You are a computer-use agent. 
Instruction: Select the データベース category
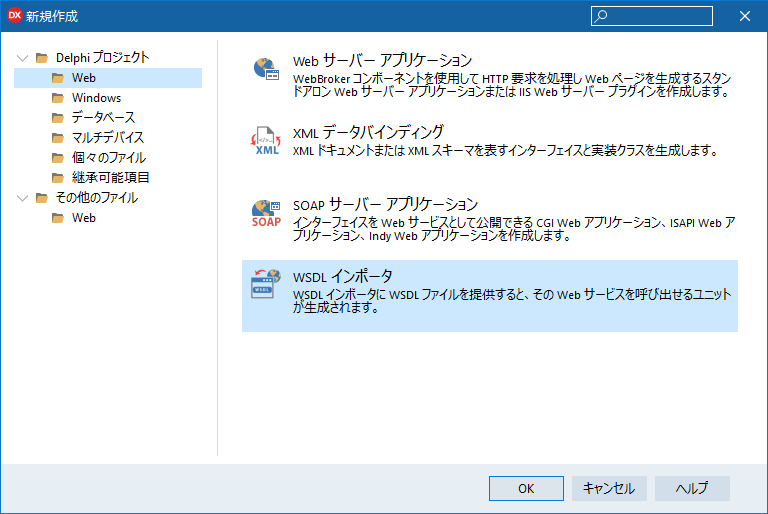point(103,118)
